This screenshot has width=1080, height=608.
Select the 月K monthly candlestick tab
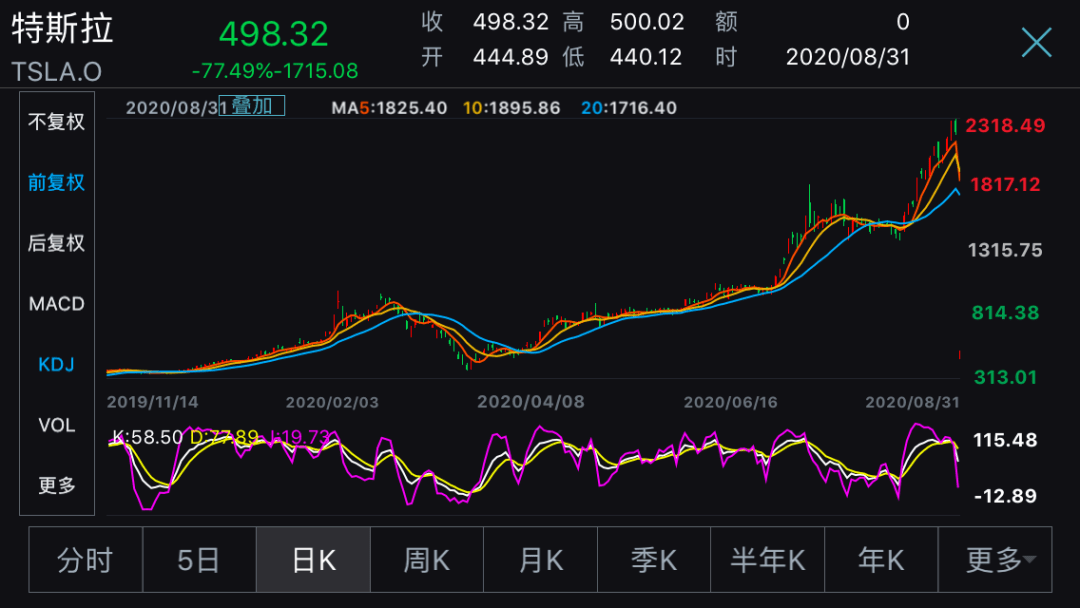coord(540,560)
